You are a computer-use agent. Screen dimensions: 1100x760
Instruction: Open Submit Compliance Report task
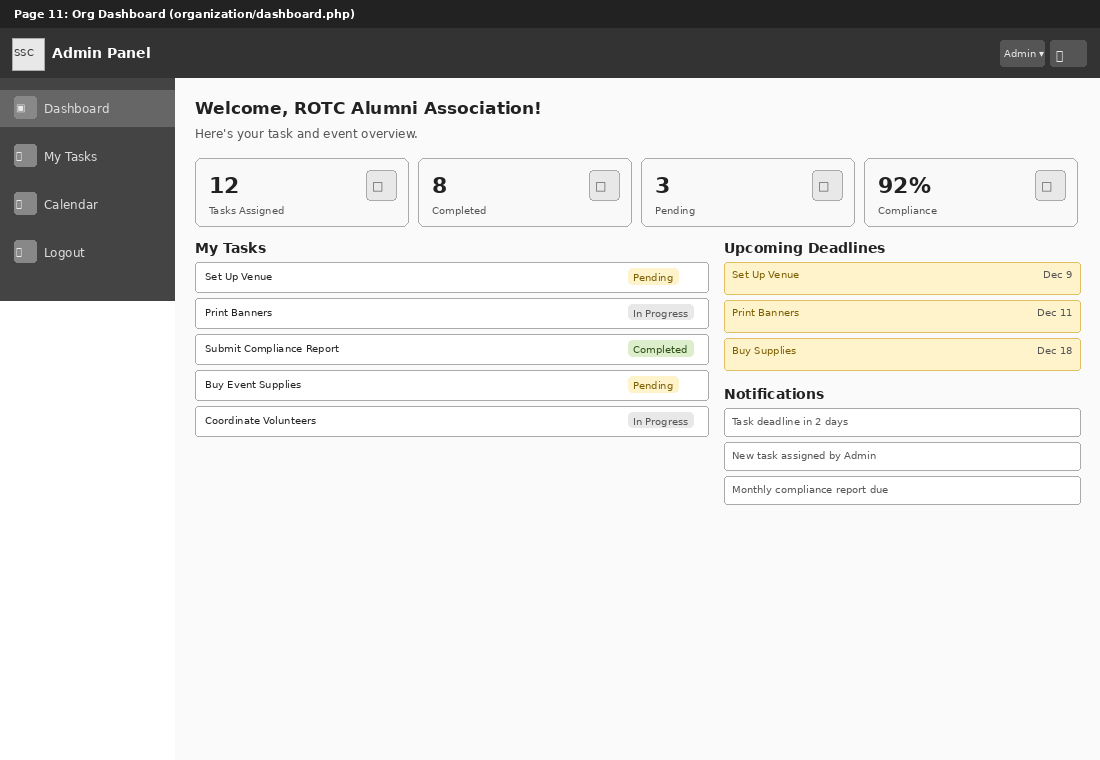(452, 349)
